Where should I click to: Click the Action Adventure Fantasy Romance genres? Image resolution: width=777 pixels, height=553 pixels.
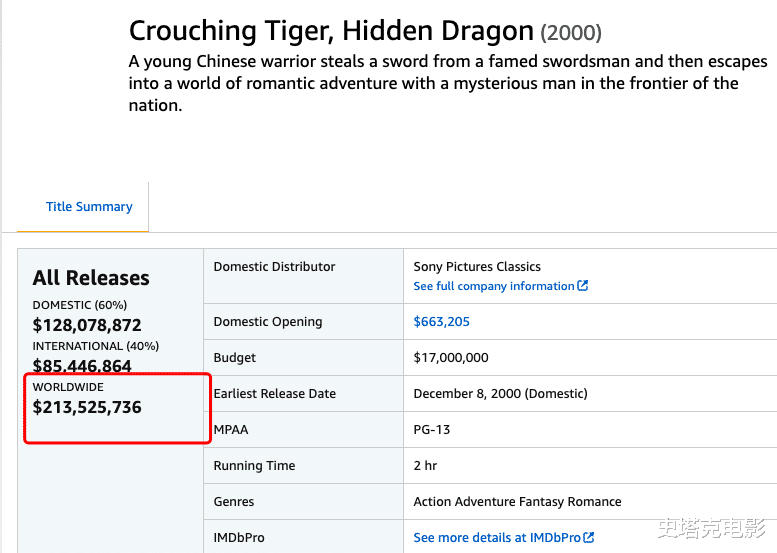(517, 502)
